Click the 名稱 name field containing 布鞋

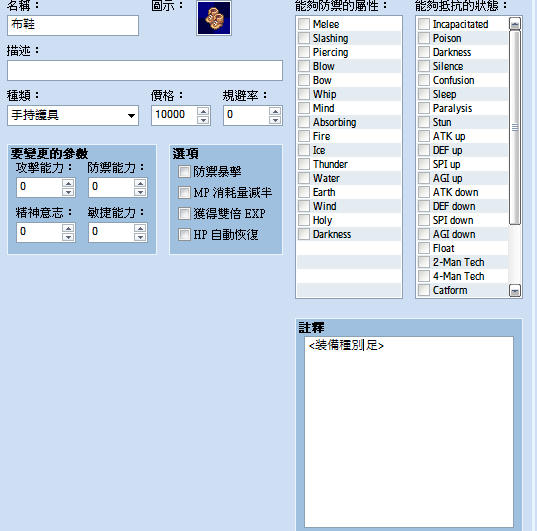(x=73, y=25)
